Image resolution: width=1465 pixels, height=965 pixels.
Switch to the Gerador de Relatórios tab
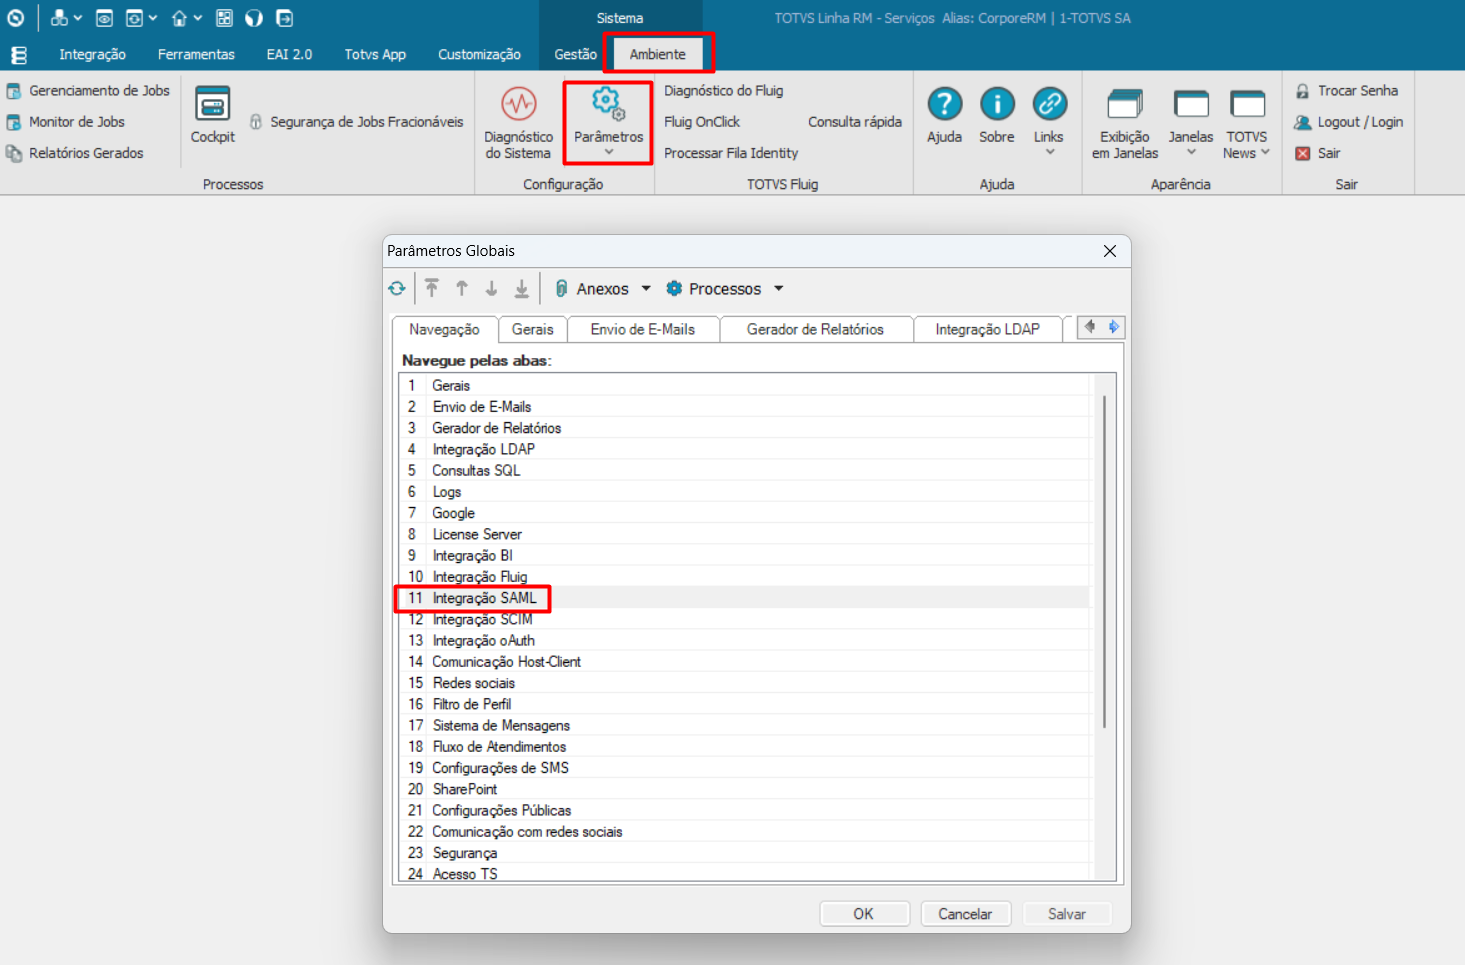tap(815, 329)
